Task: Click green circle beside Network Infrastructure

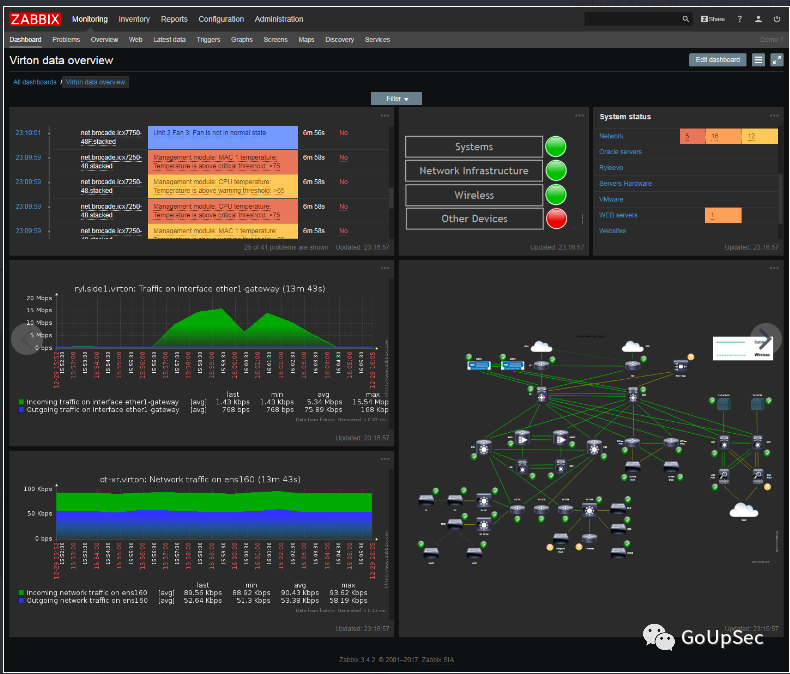Action: (556, 170)
